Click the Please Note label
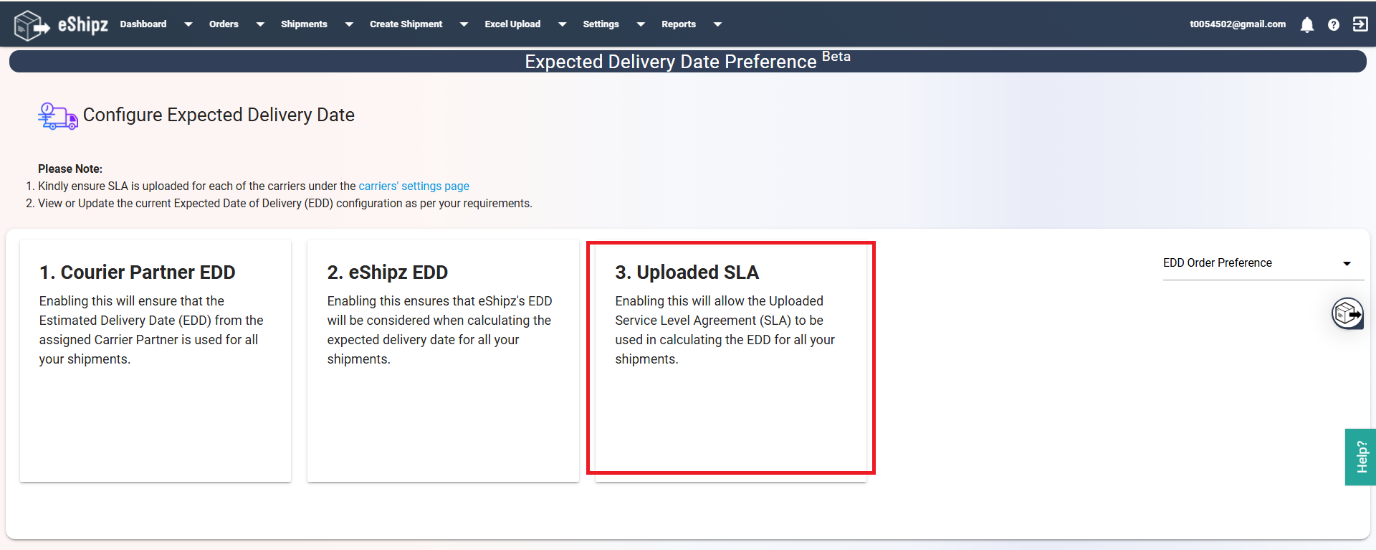 tap(70, 169)
